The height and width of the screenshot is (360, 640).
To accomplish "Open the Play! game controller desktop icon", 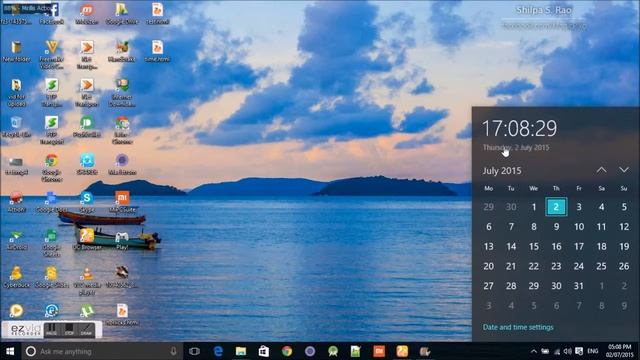I will coord(122,240).
